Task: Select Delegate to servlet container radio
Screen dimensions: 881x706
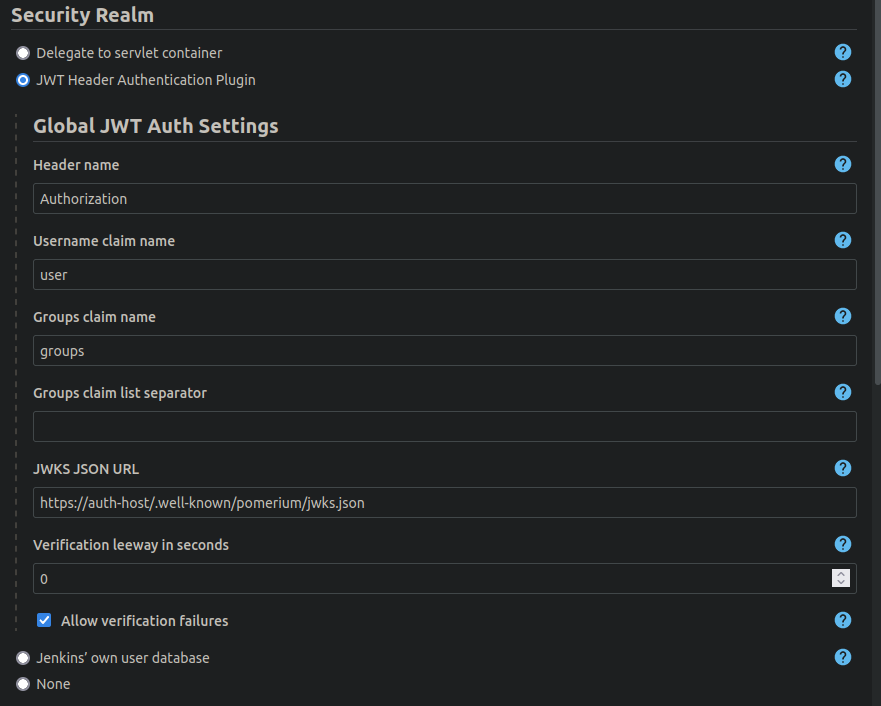Action: tap(23, 53)
